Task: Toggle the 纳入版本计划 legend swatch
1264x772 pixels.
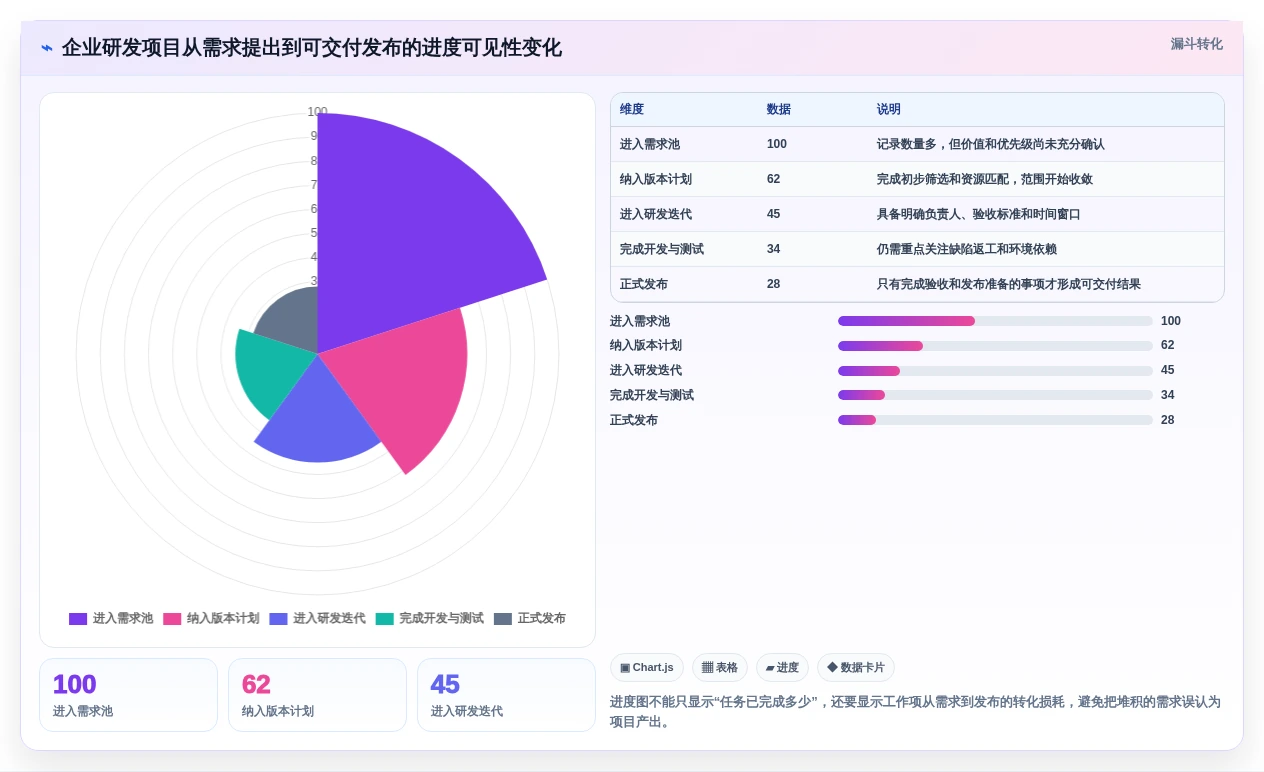Action: pos(172,619)
